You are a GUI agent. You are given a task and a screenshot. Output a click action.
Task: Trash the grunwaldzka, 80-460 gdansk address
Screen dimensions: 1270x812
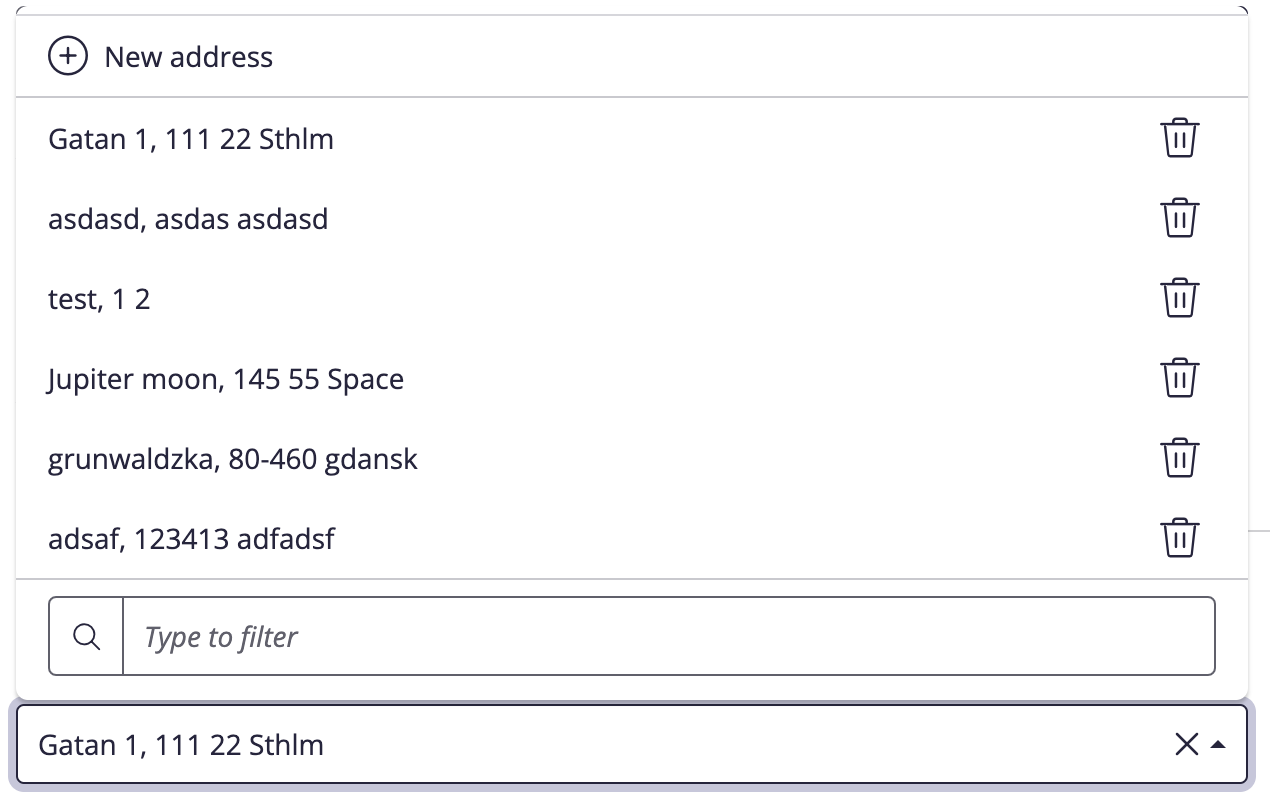point(1179,458)
